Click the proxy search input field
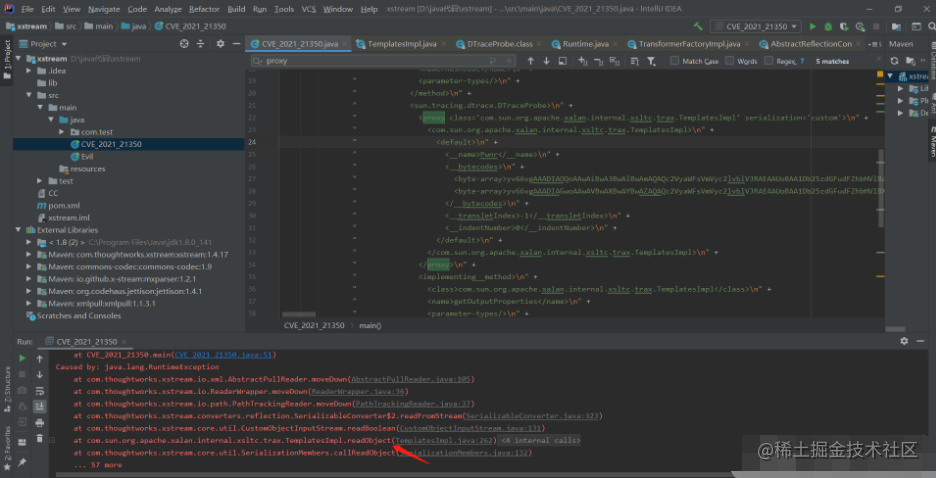 click(x=382, y=61)
